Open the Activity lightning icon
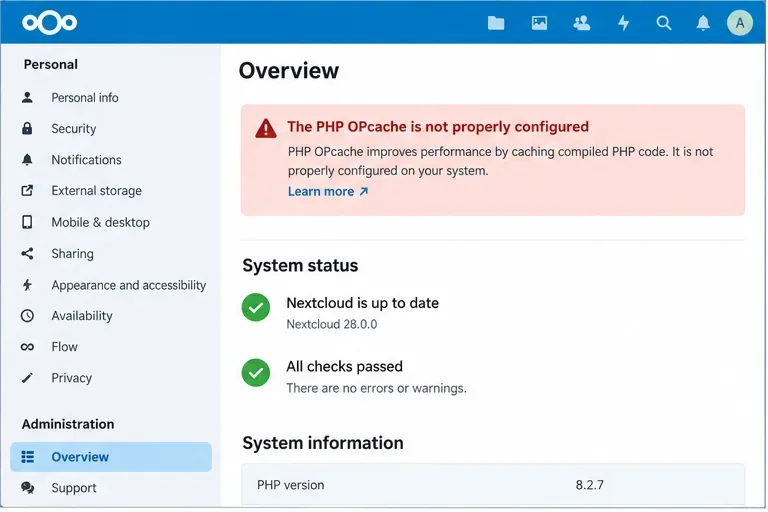 [x=623, y=23]
